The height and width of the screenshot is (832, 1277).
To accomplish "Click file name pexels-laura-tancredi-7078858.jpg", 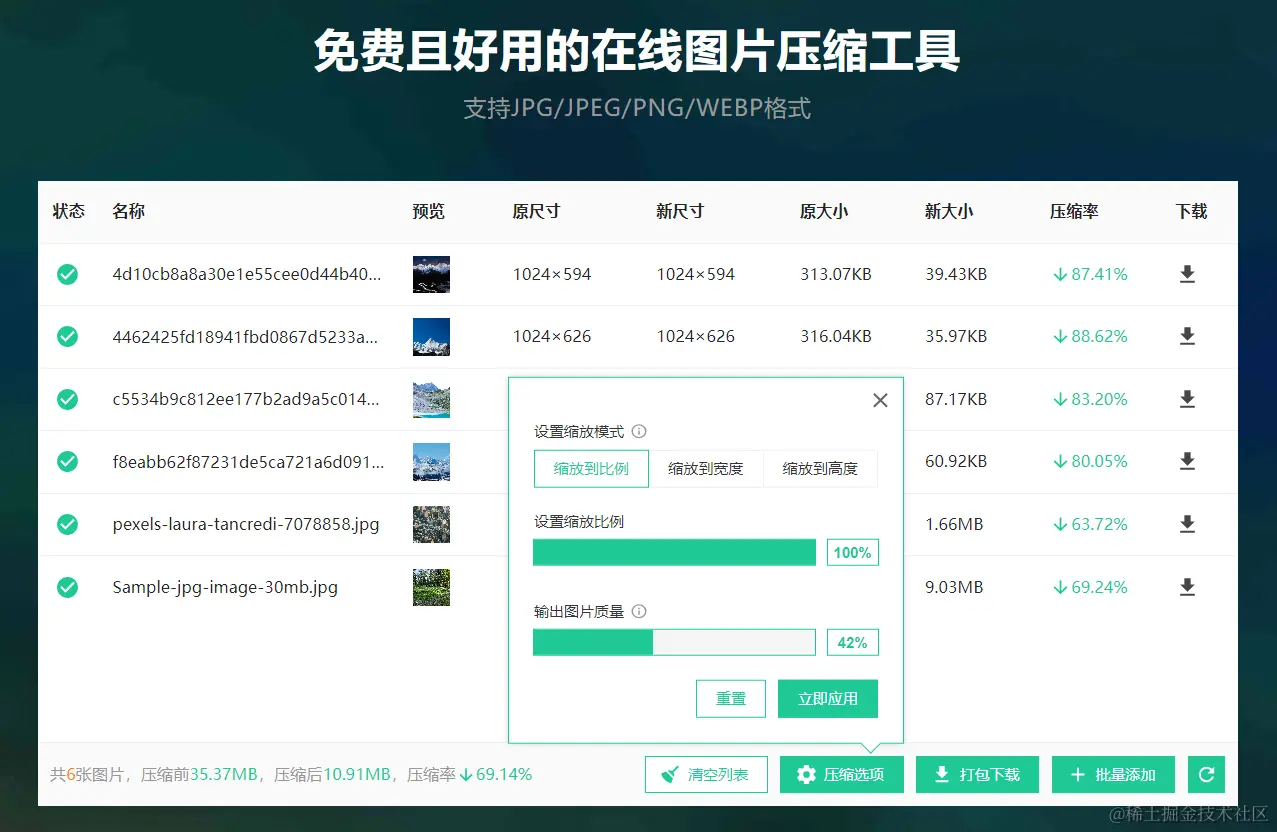I will [x=246, y=524].
